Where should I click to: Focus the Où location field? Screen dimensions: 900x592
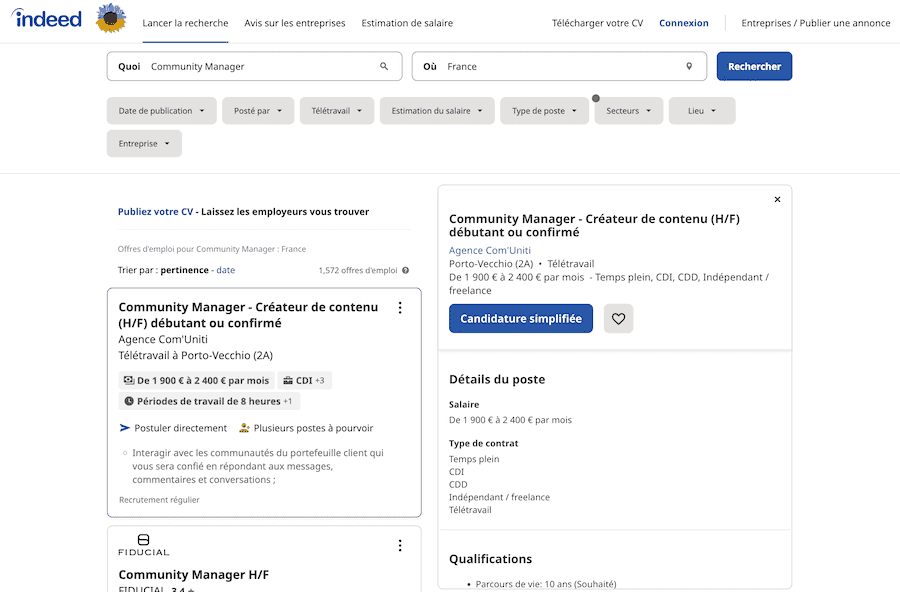[559, 66]
